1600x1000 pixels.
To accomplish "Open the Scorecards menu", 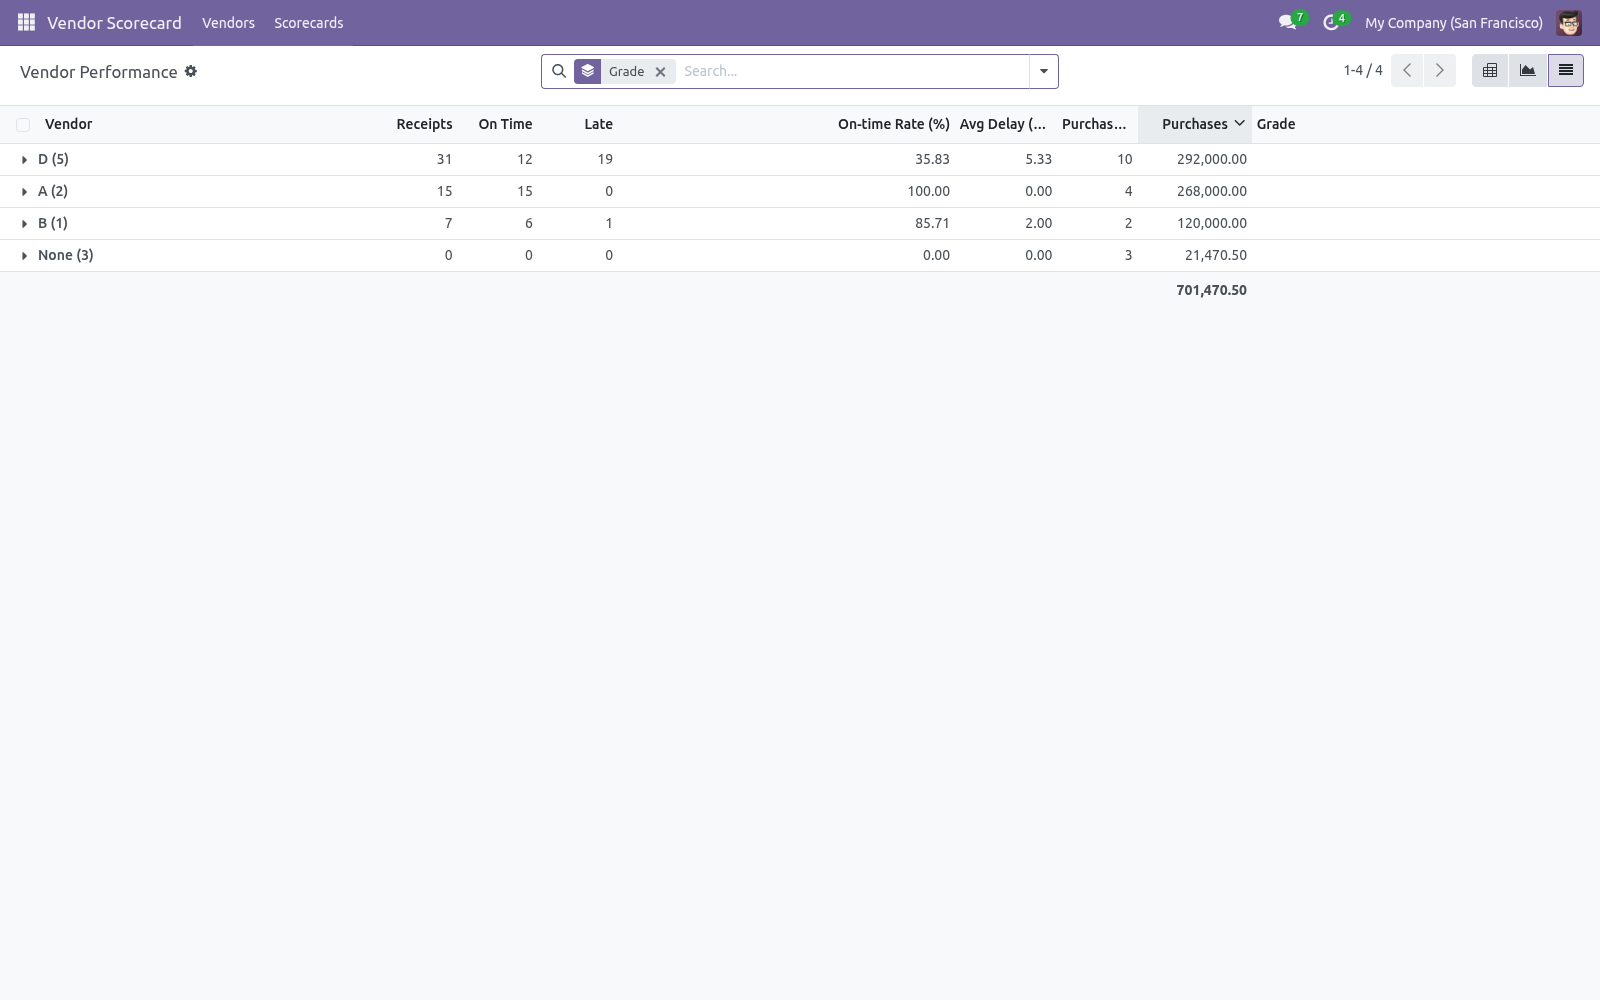I will coord(309,22).
